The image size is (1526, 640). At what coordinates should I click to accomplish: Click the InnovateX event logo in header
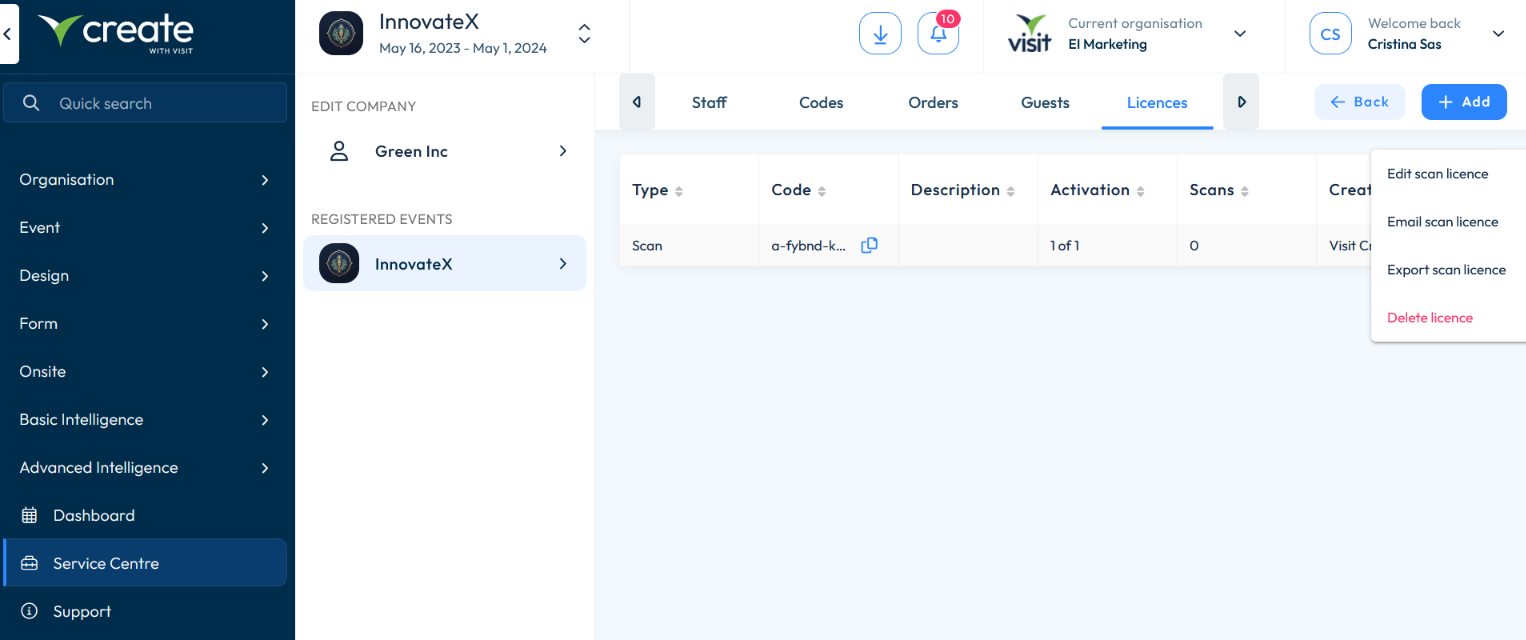tap(341, 33)
